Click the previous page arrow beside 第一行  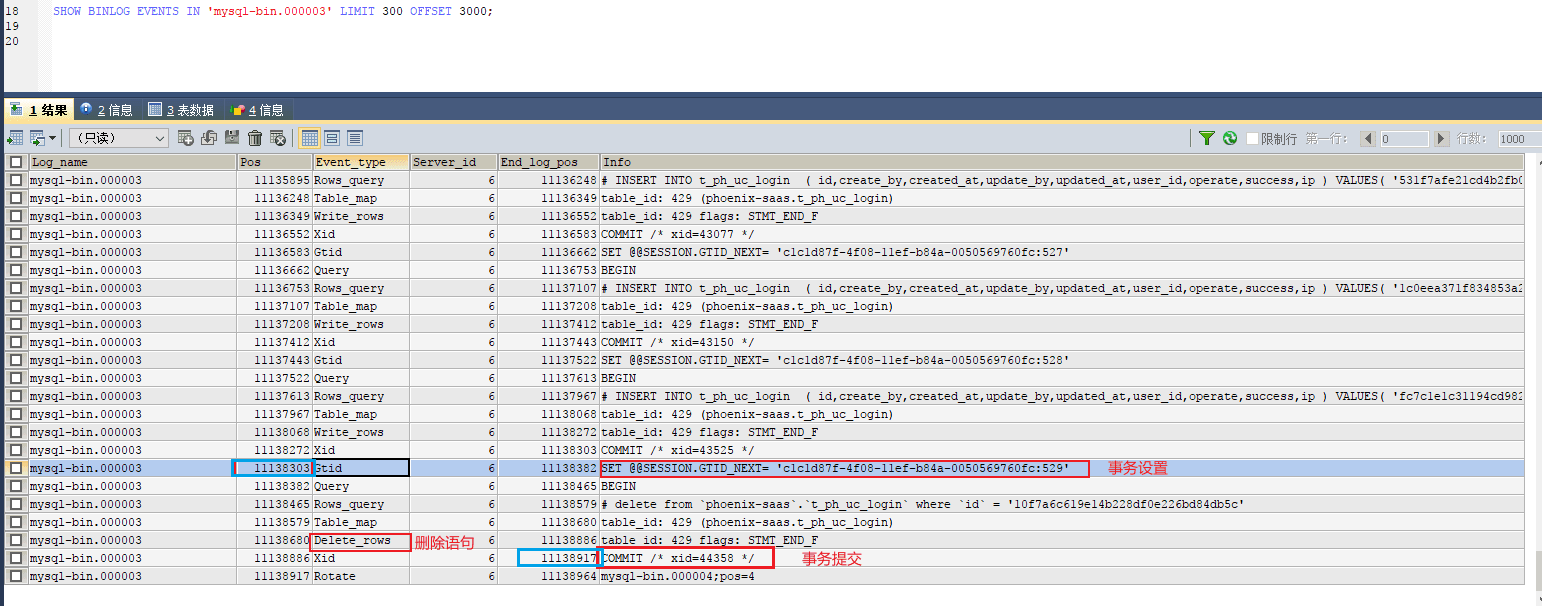[x=1368, y=139]
